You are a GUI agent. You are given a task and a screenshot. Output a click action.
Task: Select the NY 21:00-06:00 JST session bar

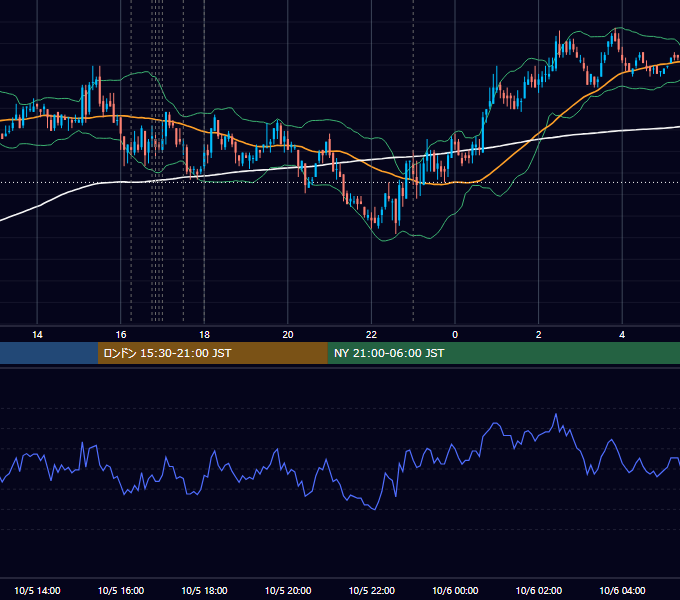pyautogui.click(x=503, y=353)
